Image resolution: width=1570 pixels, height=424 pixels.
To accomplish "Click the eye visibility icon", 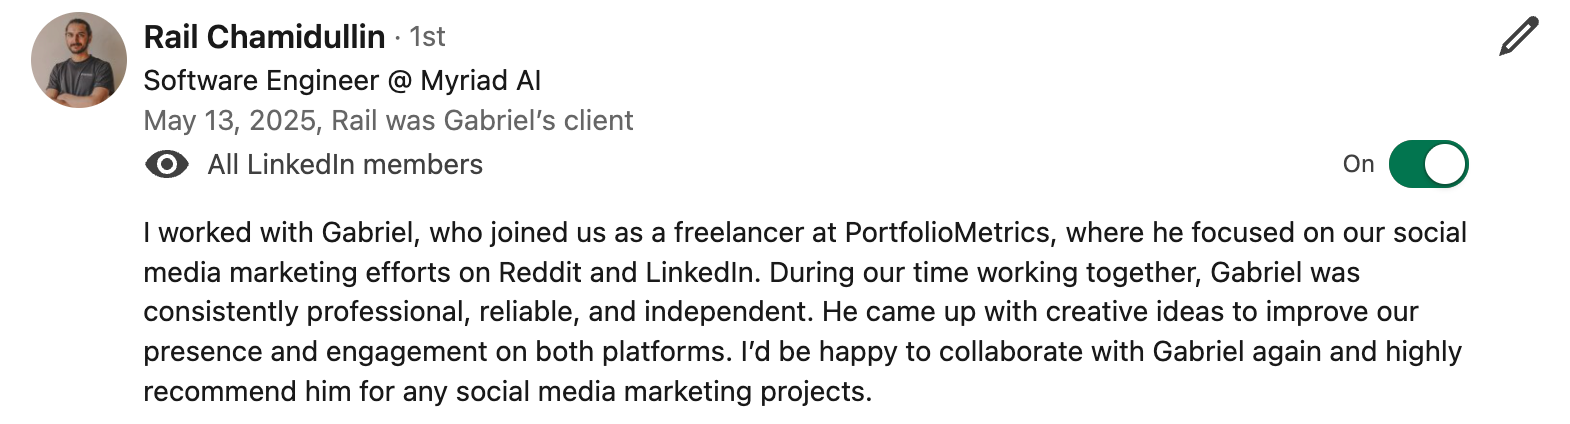I will tap(166, 165).
